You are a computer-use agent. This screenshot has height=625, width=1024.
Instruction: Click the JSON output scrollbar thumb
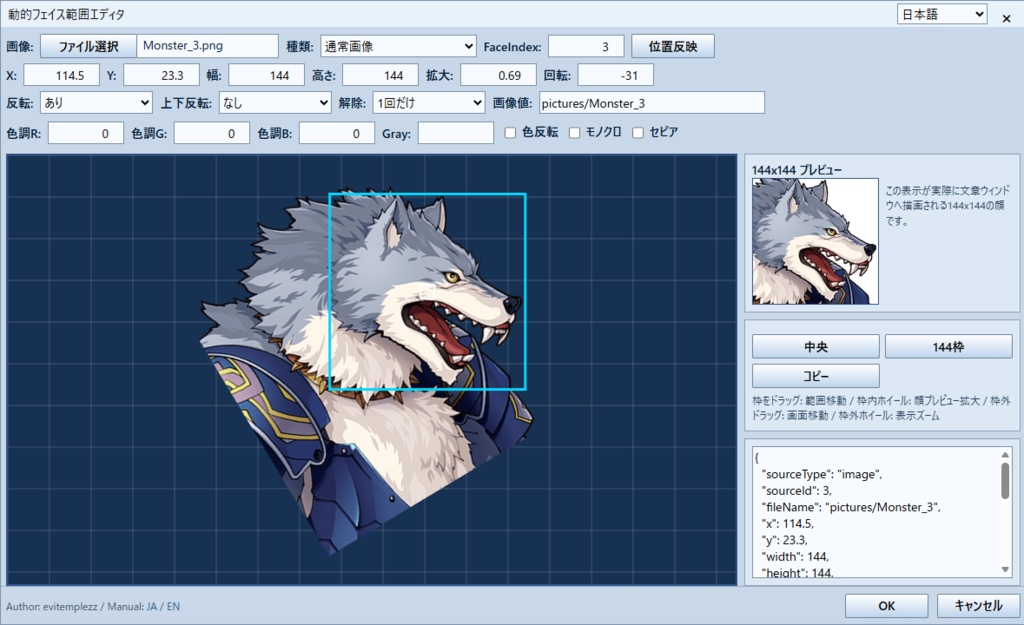coord(1005,481)
